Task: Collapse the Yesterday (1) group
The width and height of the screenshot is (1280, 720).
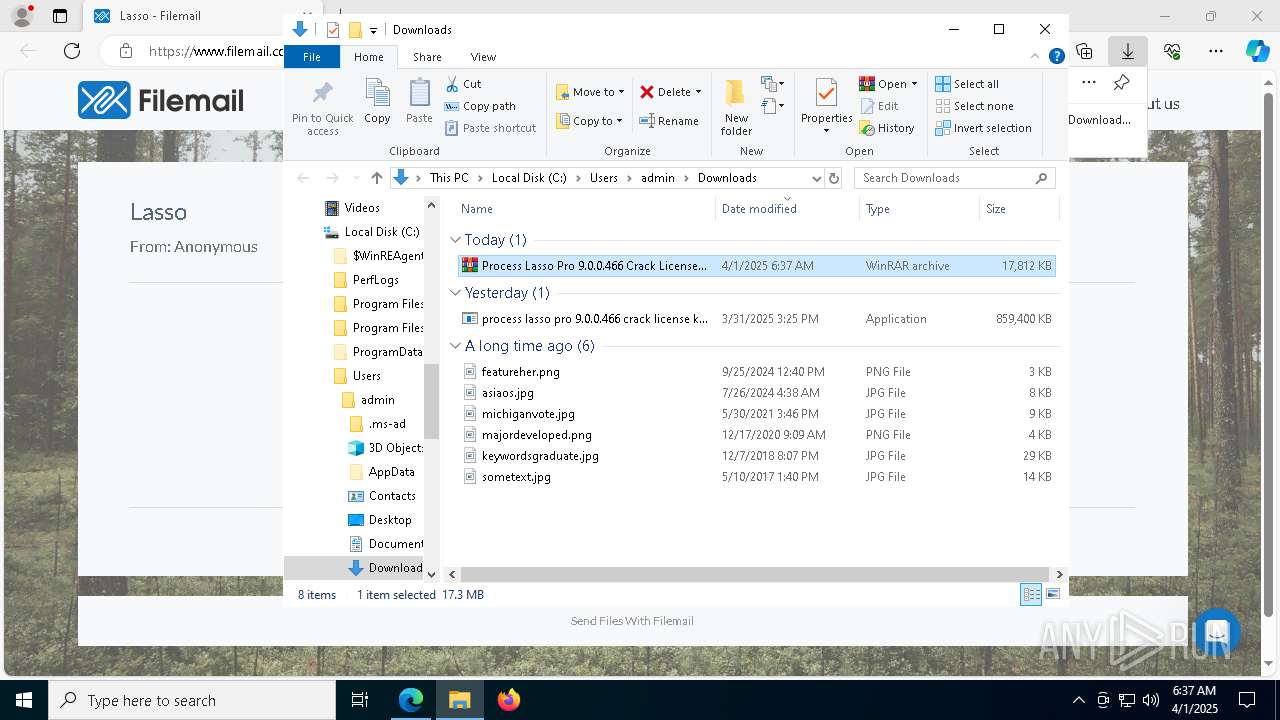Action: coord(455,293)
